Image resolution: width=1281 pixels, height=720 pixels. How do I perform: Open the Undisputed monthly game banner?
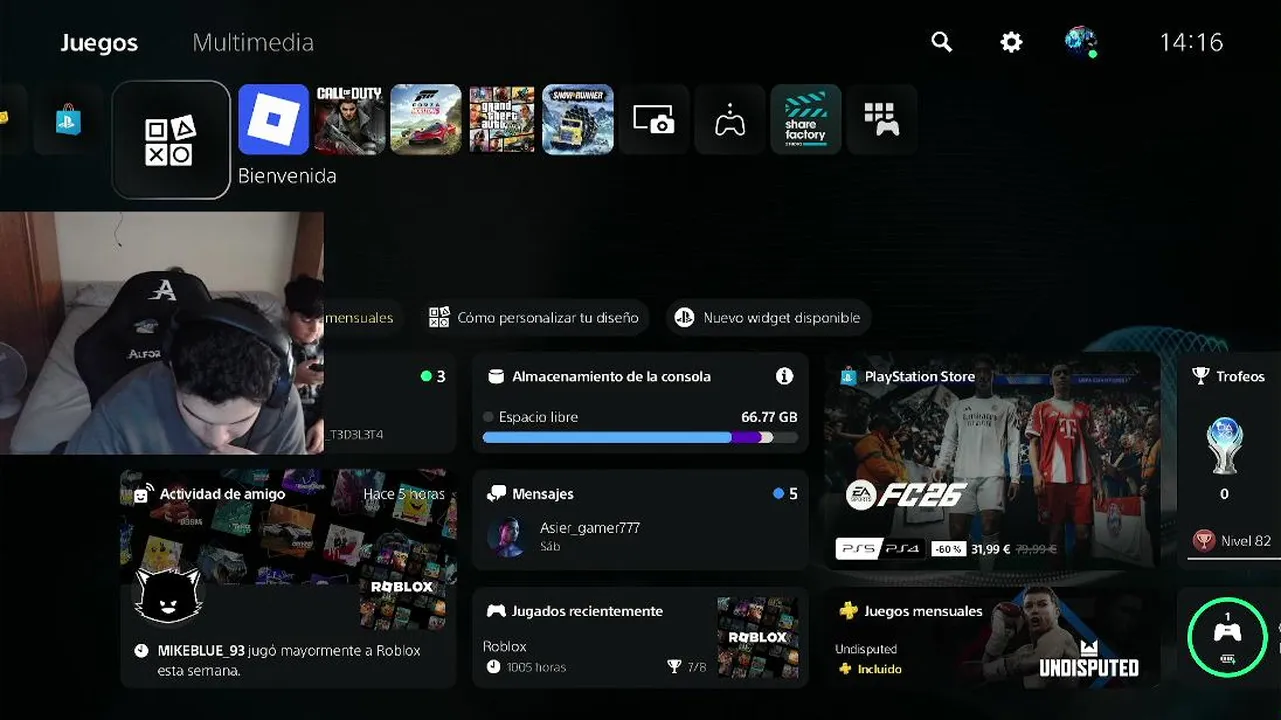click(993, 637)
